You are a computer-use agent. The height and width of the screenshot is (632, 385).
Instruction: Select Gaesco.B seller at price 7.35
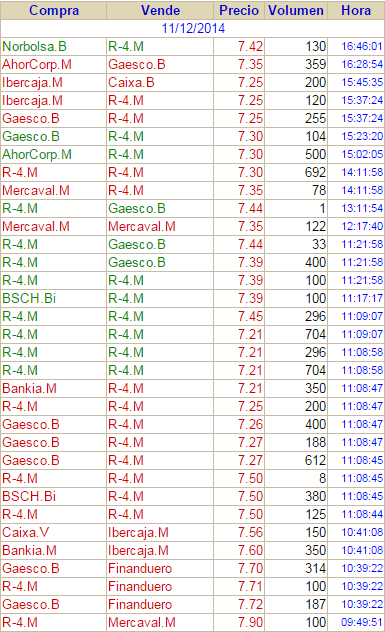160,64
